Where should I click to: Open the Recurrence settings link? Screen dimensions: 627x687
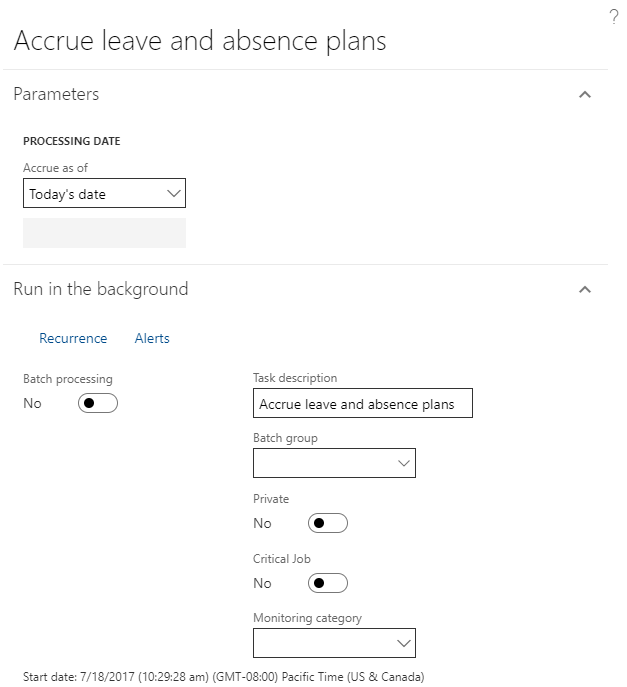tap(73, 338)
